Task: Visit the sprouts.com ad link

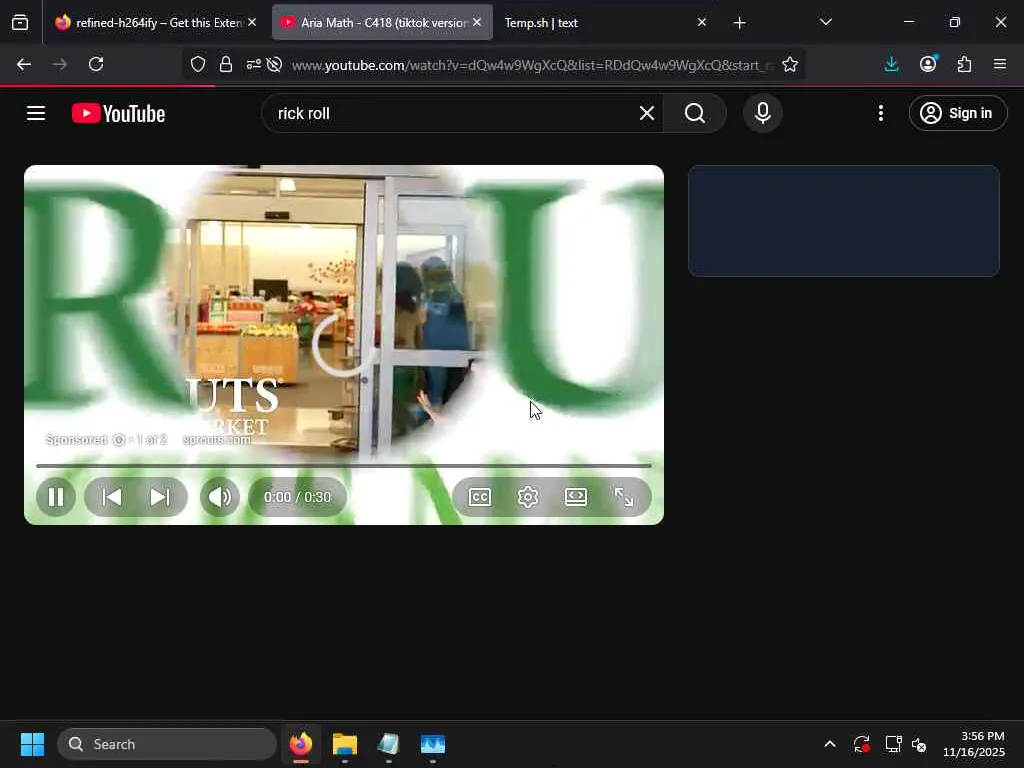Action: click(216, 440)
